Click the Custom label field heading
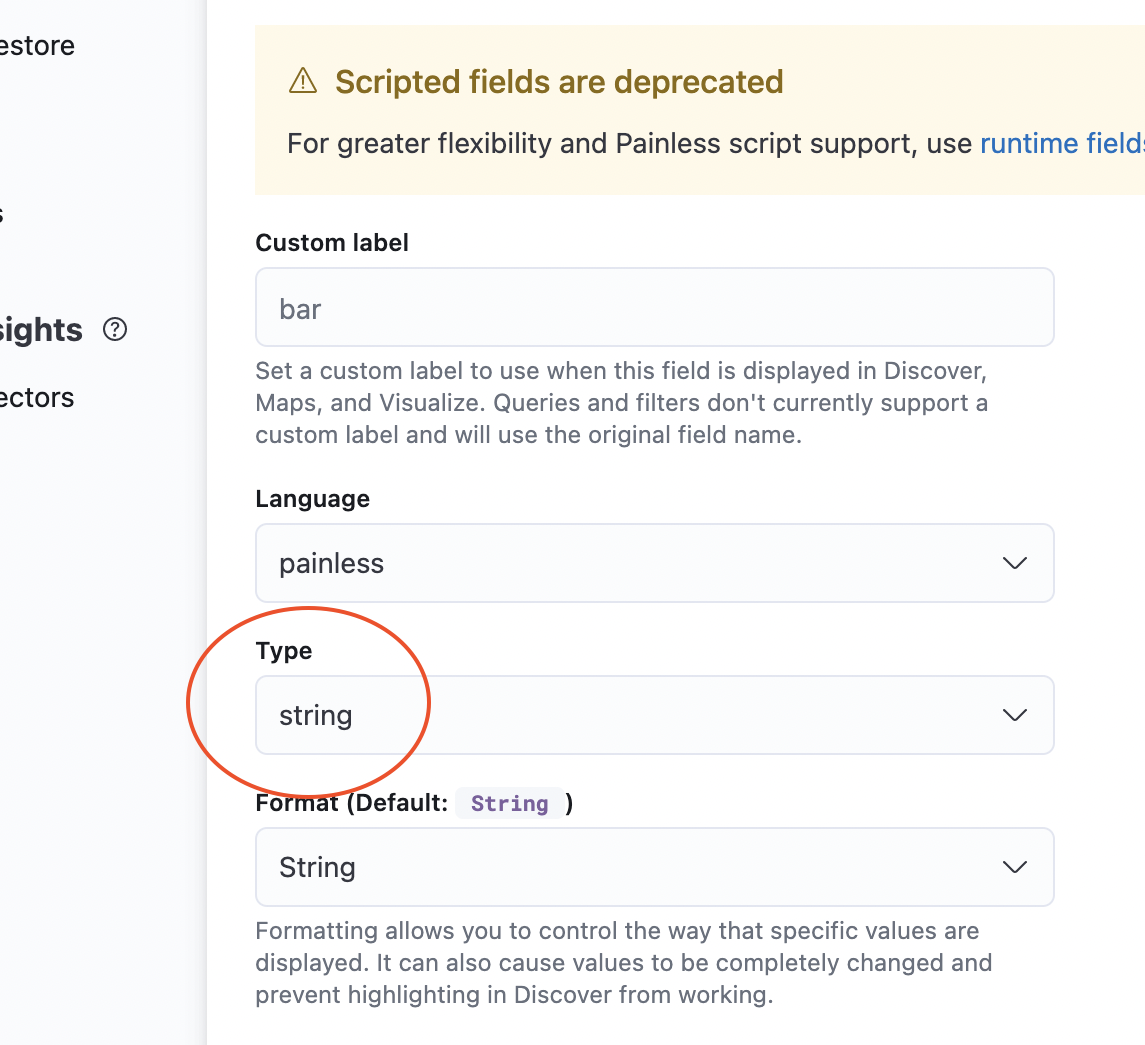 (x=332, y=242)
